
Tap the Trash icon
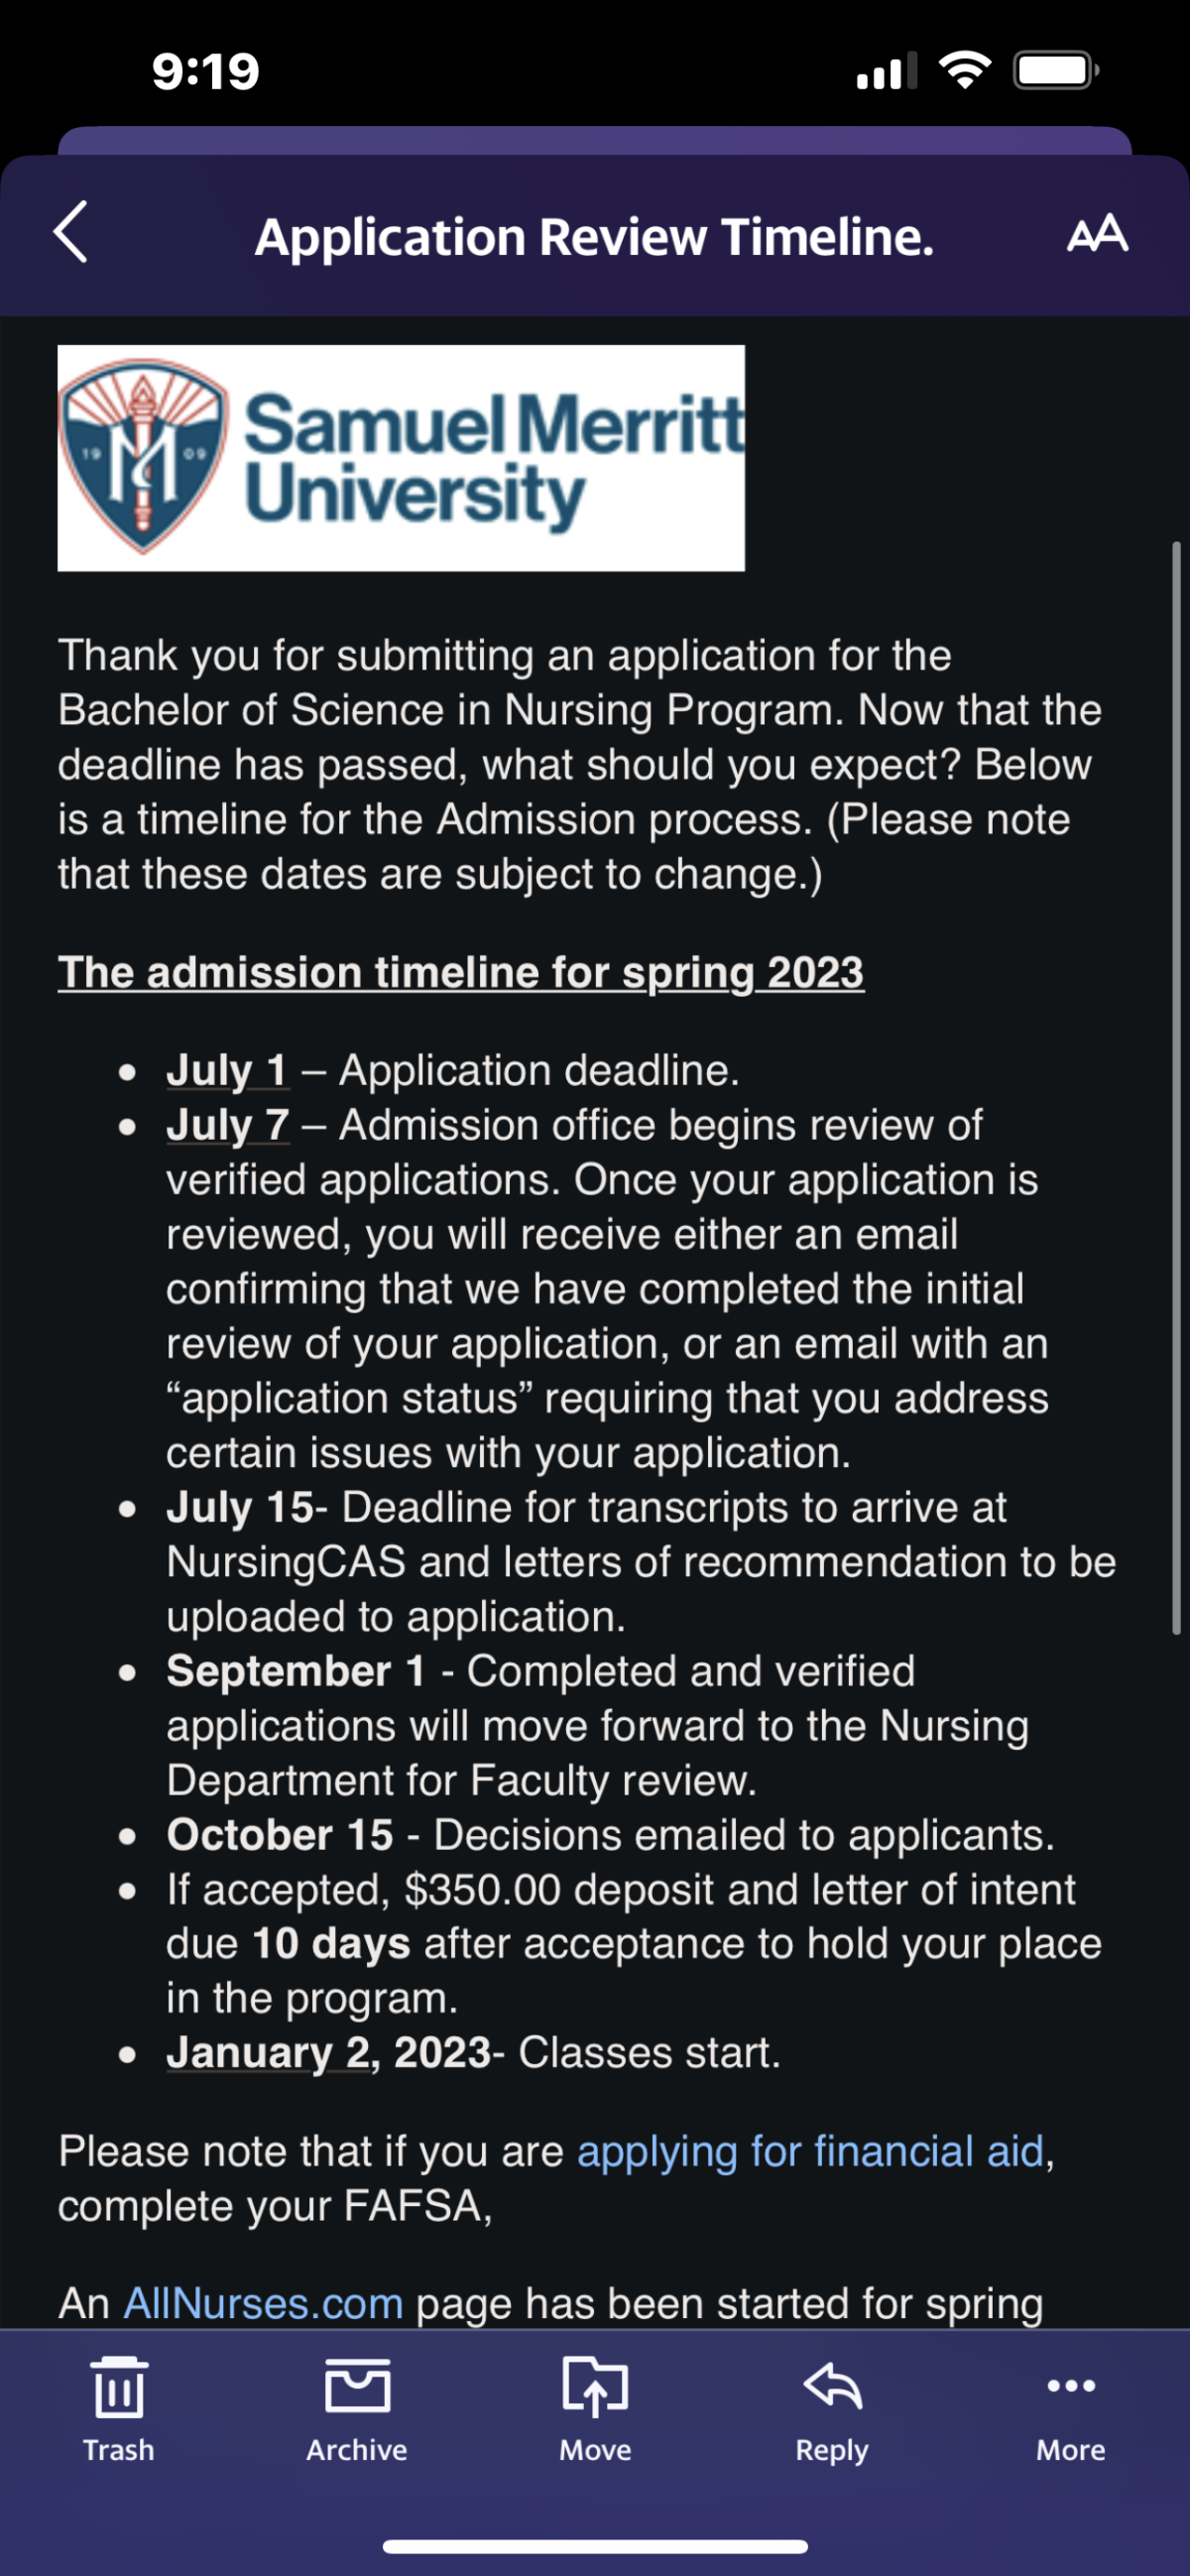point(119,2387)
